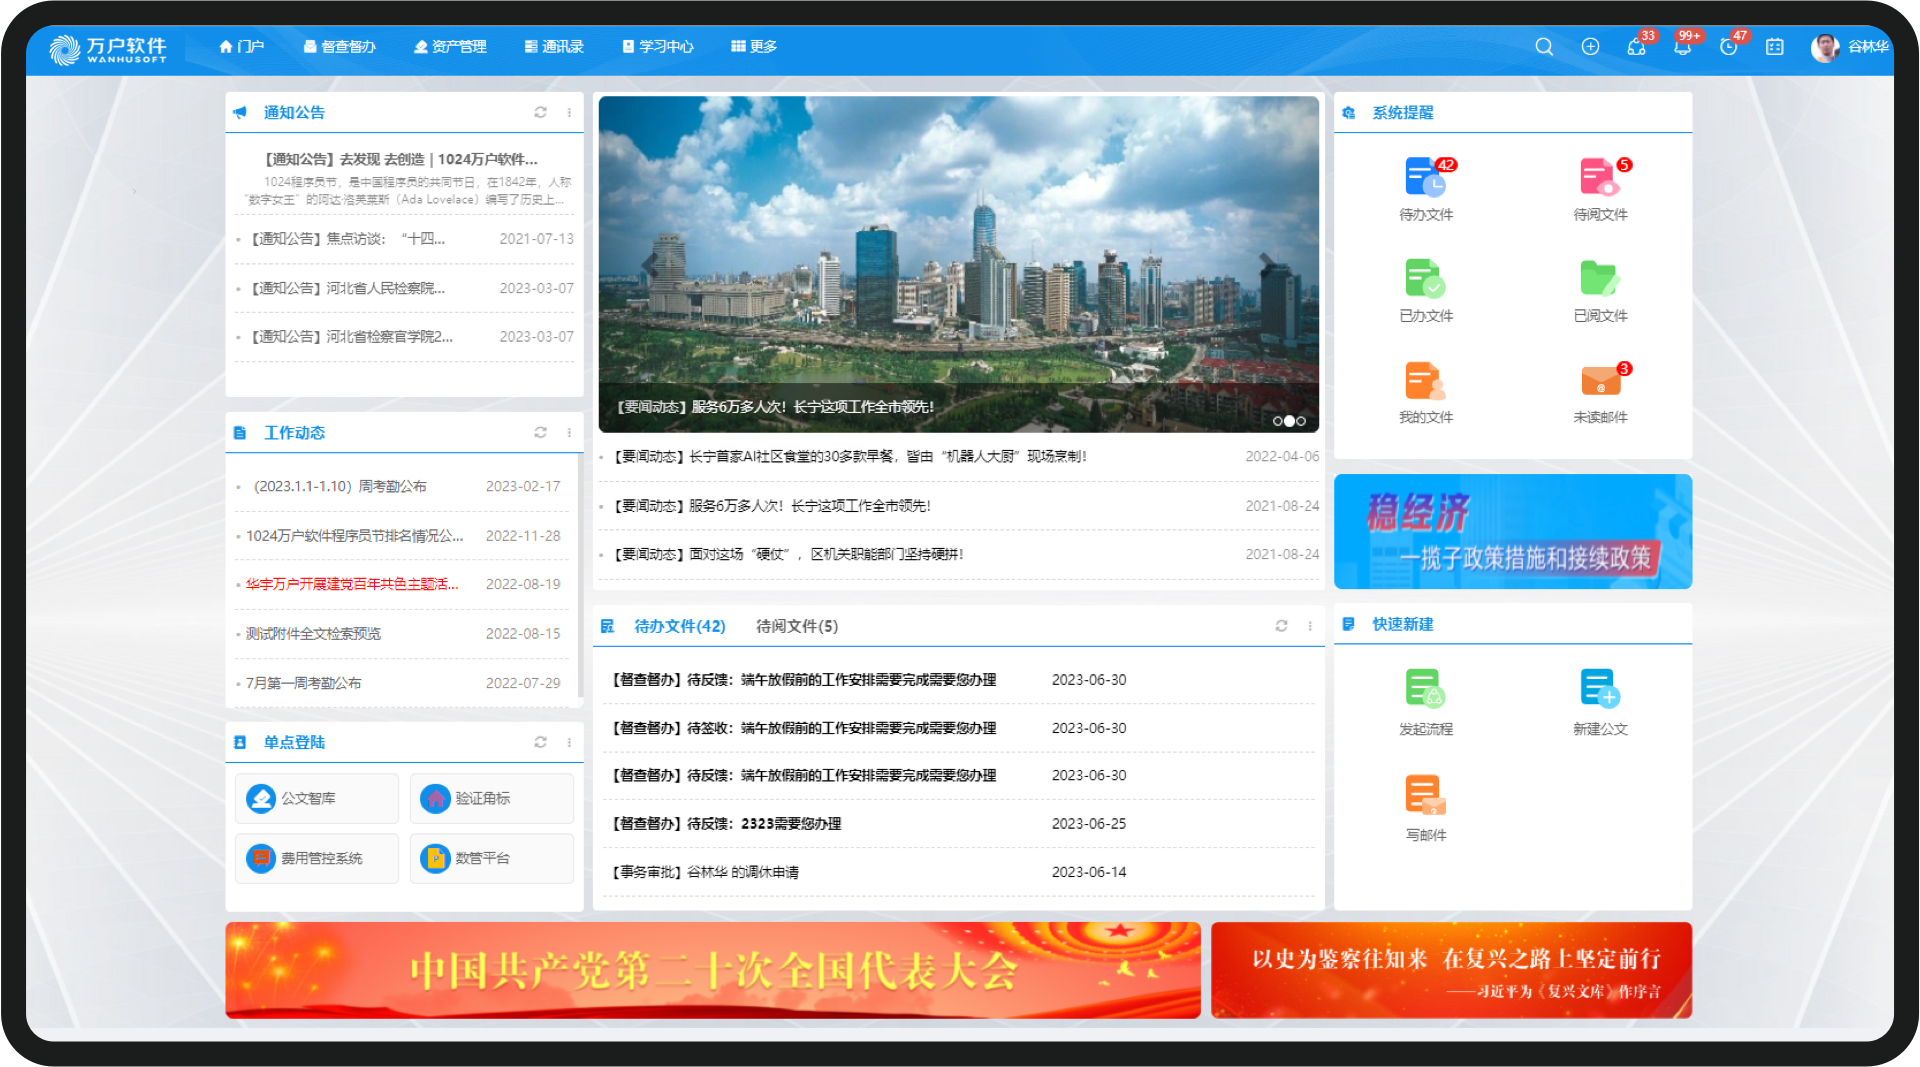Click the 新建公文 new document icon
This screenshot has height=1067, width=1920.
(1599, 689)
